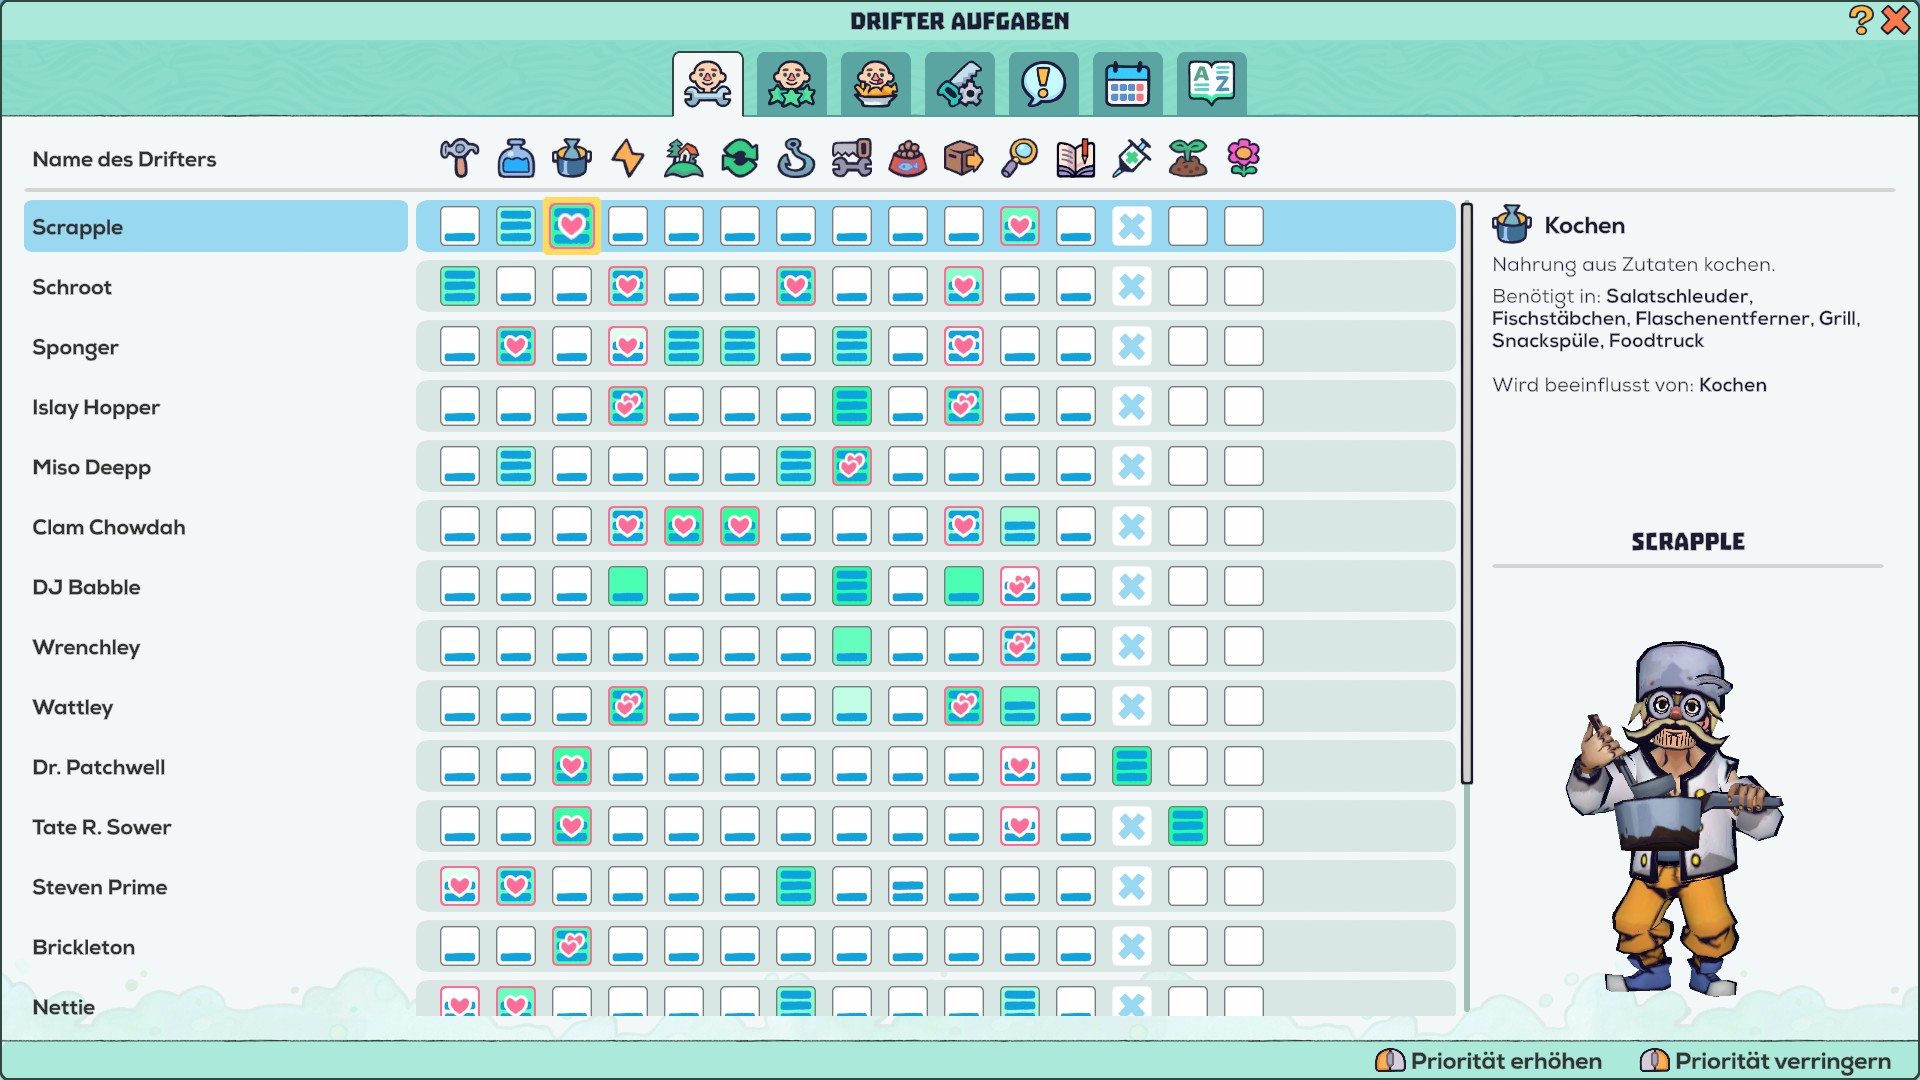
Task: Click the pet food bowl task icon
Action: click(908, 158)
